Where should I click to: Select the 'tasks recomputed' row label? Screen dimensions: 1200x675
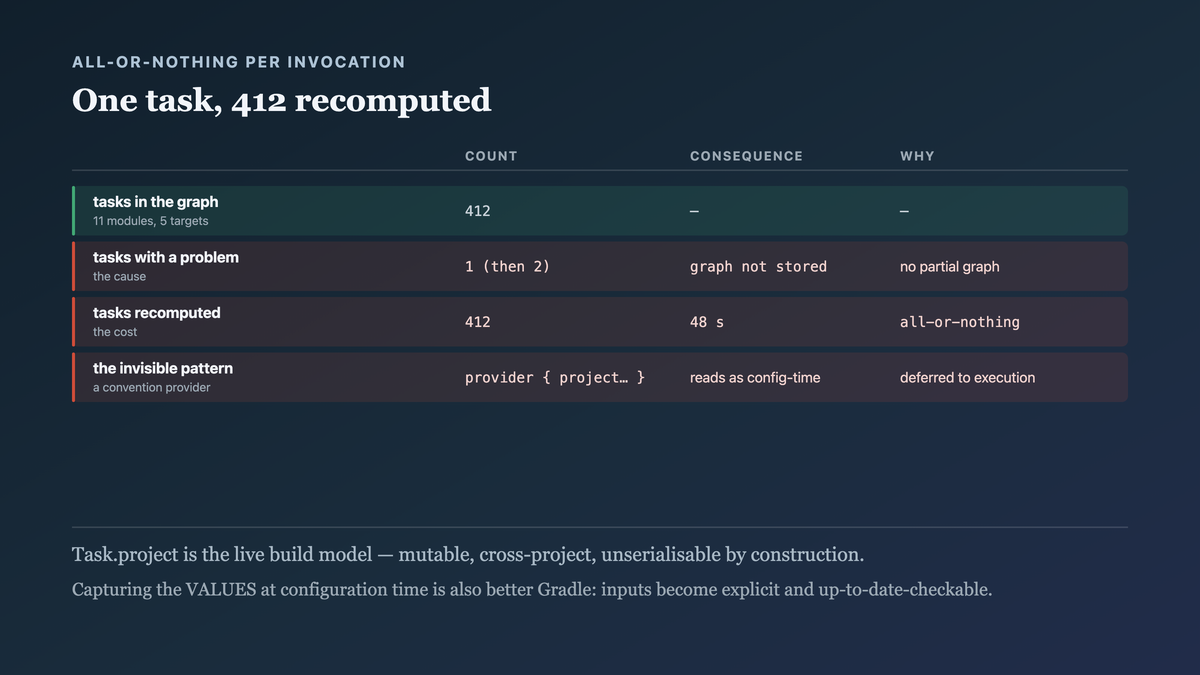[156, 313]
